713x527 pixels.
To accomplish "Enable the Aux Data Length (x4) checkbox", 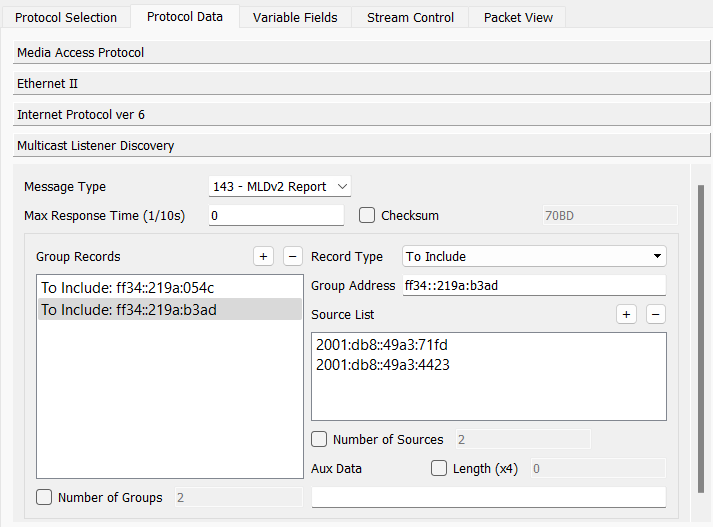I will pyautogui.click(x=439, y=468).
